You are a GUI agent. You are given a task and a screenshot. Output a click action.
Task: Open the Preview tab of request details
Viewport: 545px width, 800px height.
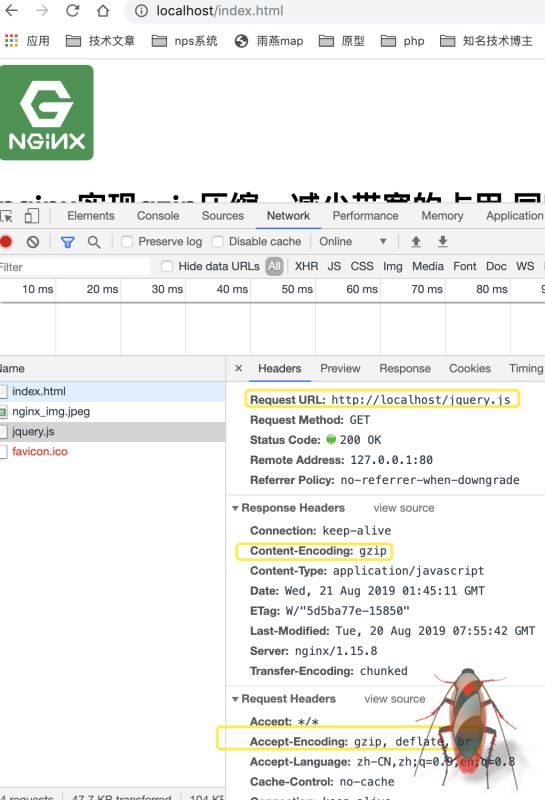(340, 368)
